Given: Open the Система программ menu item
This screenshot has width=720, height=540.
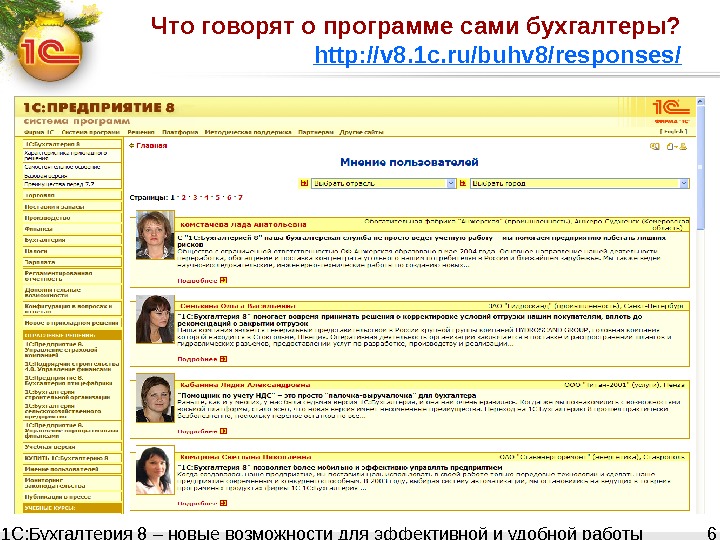Looking at the screenshot, I should click(90, 132).
